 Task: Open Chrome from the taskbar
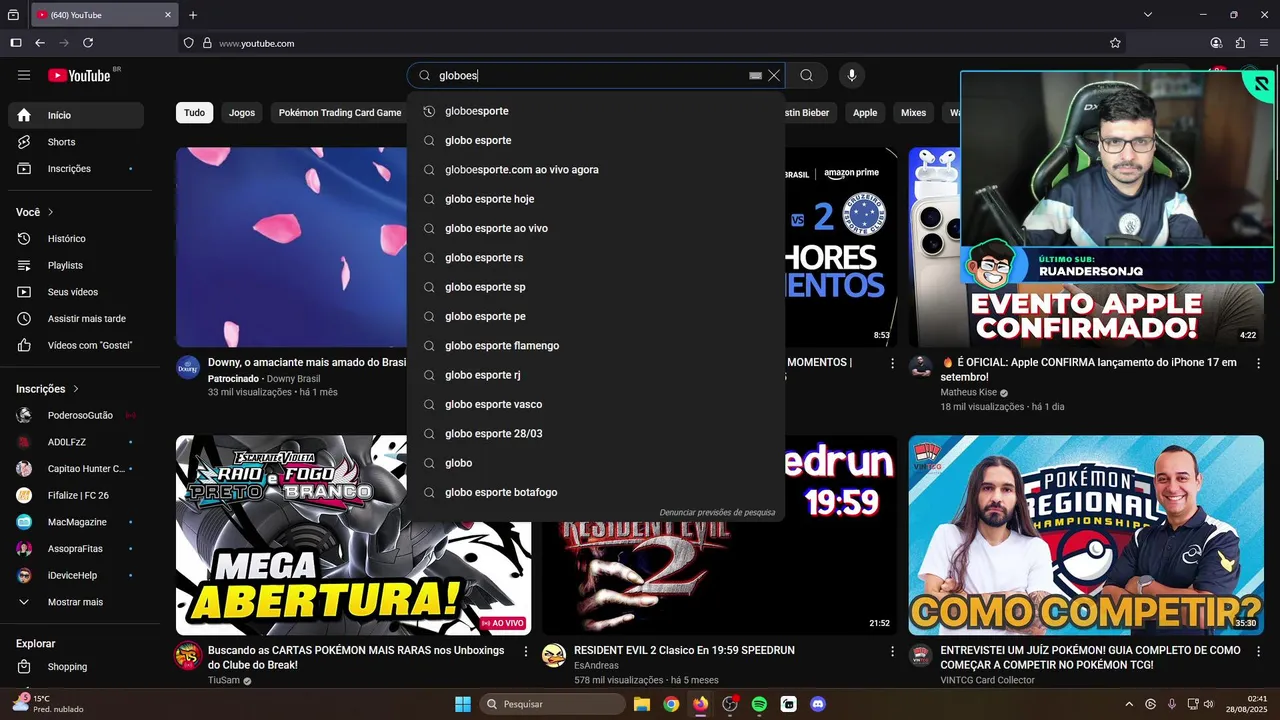coord(671,704)
